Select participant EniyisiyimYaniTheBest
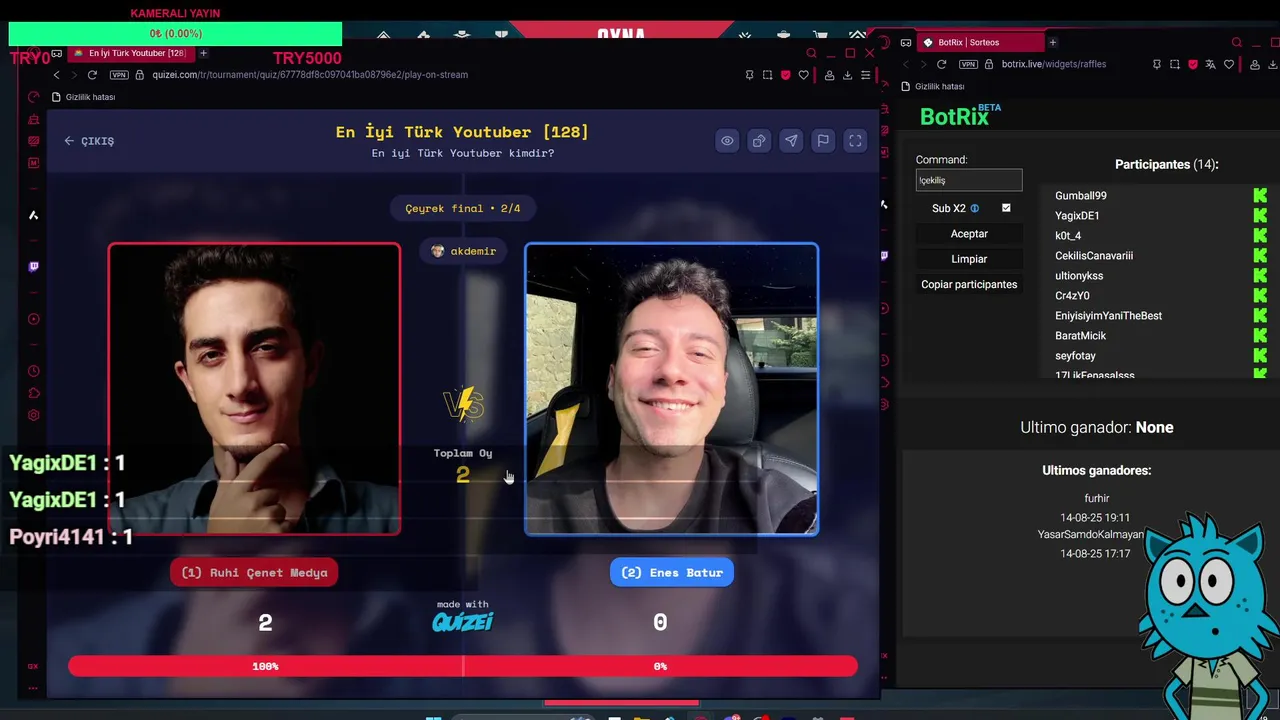 pyautogui.click(x=1108, y=316)
